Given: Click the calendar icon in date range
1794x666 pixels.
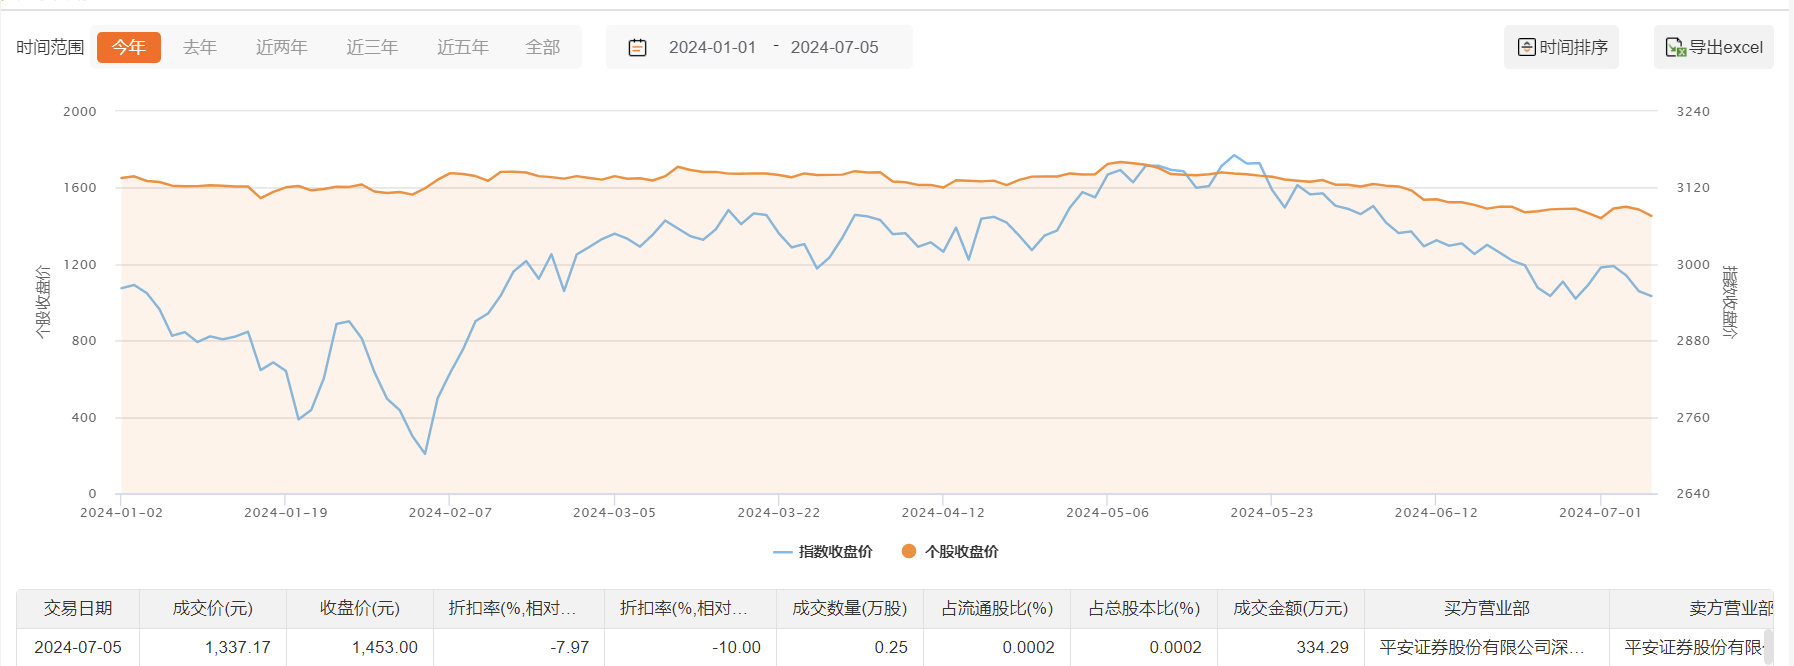Looking at the screenshot, I should point(637,47).
